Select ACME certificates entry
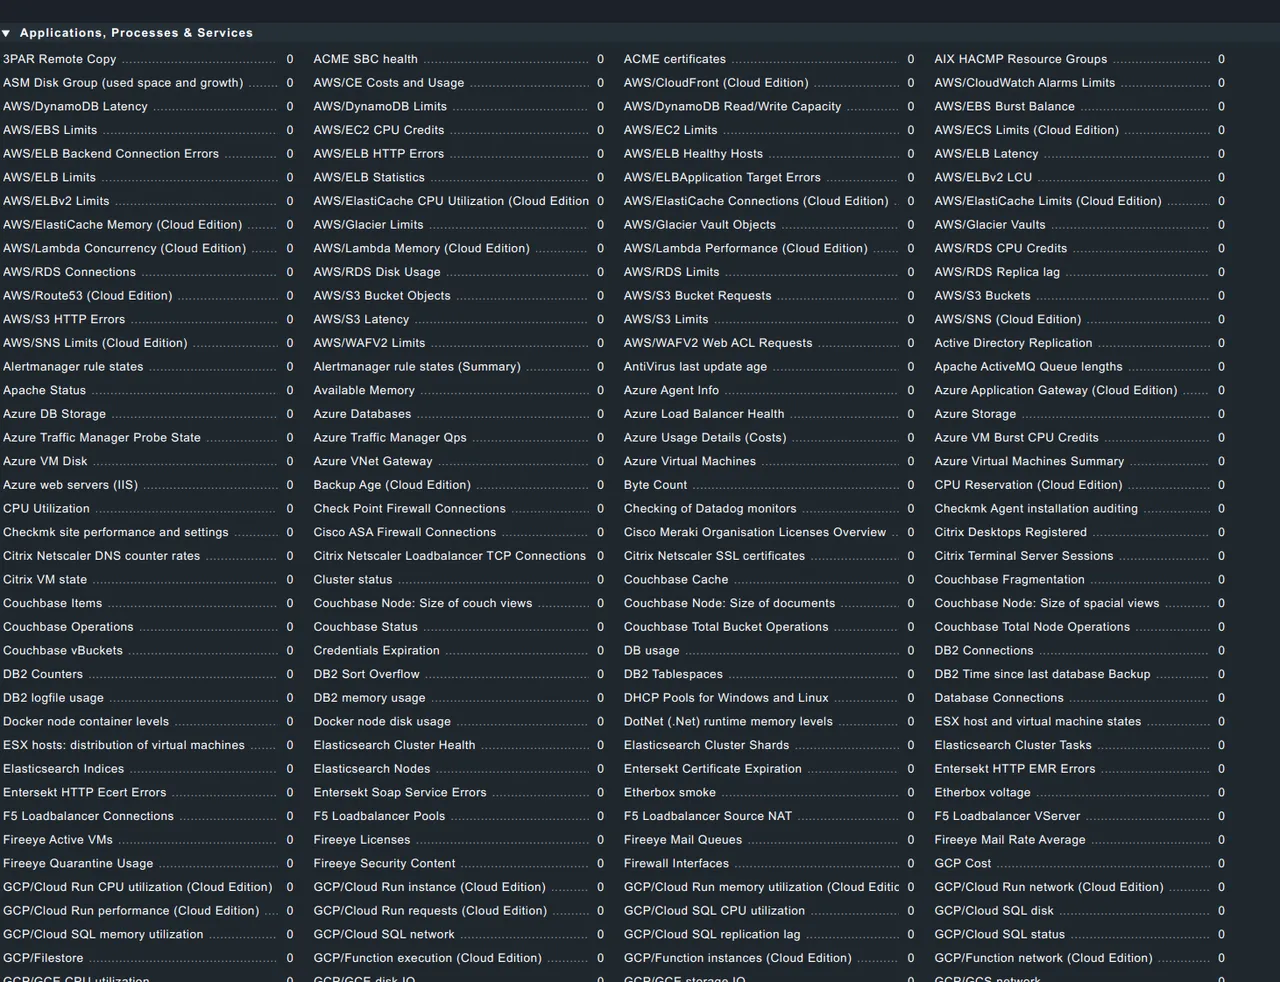This screenshot has width=1280, height=982. [675, 59]
